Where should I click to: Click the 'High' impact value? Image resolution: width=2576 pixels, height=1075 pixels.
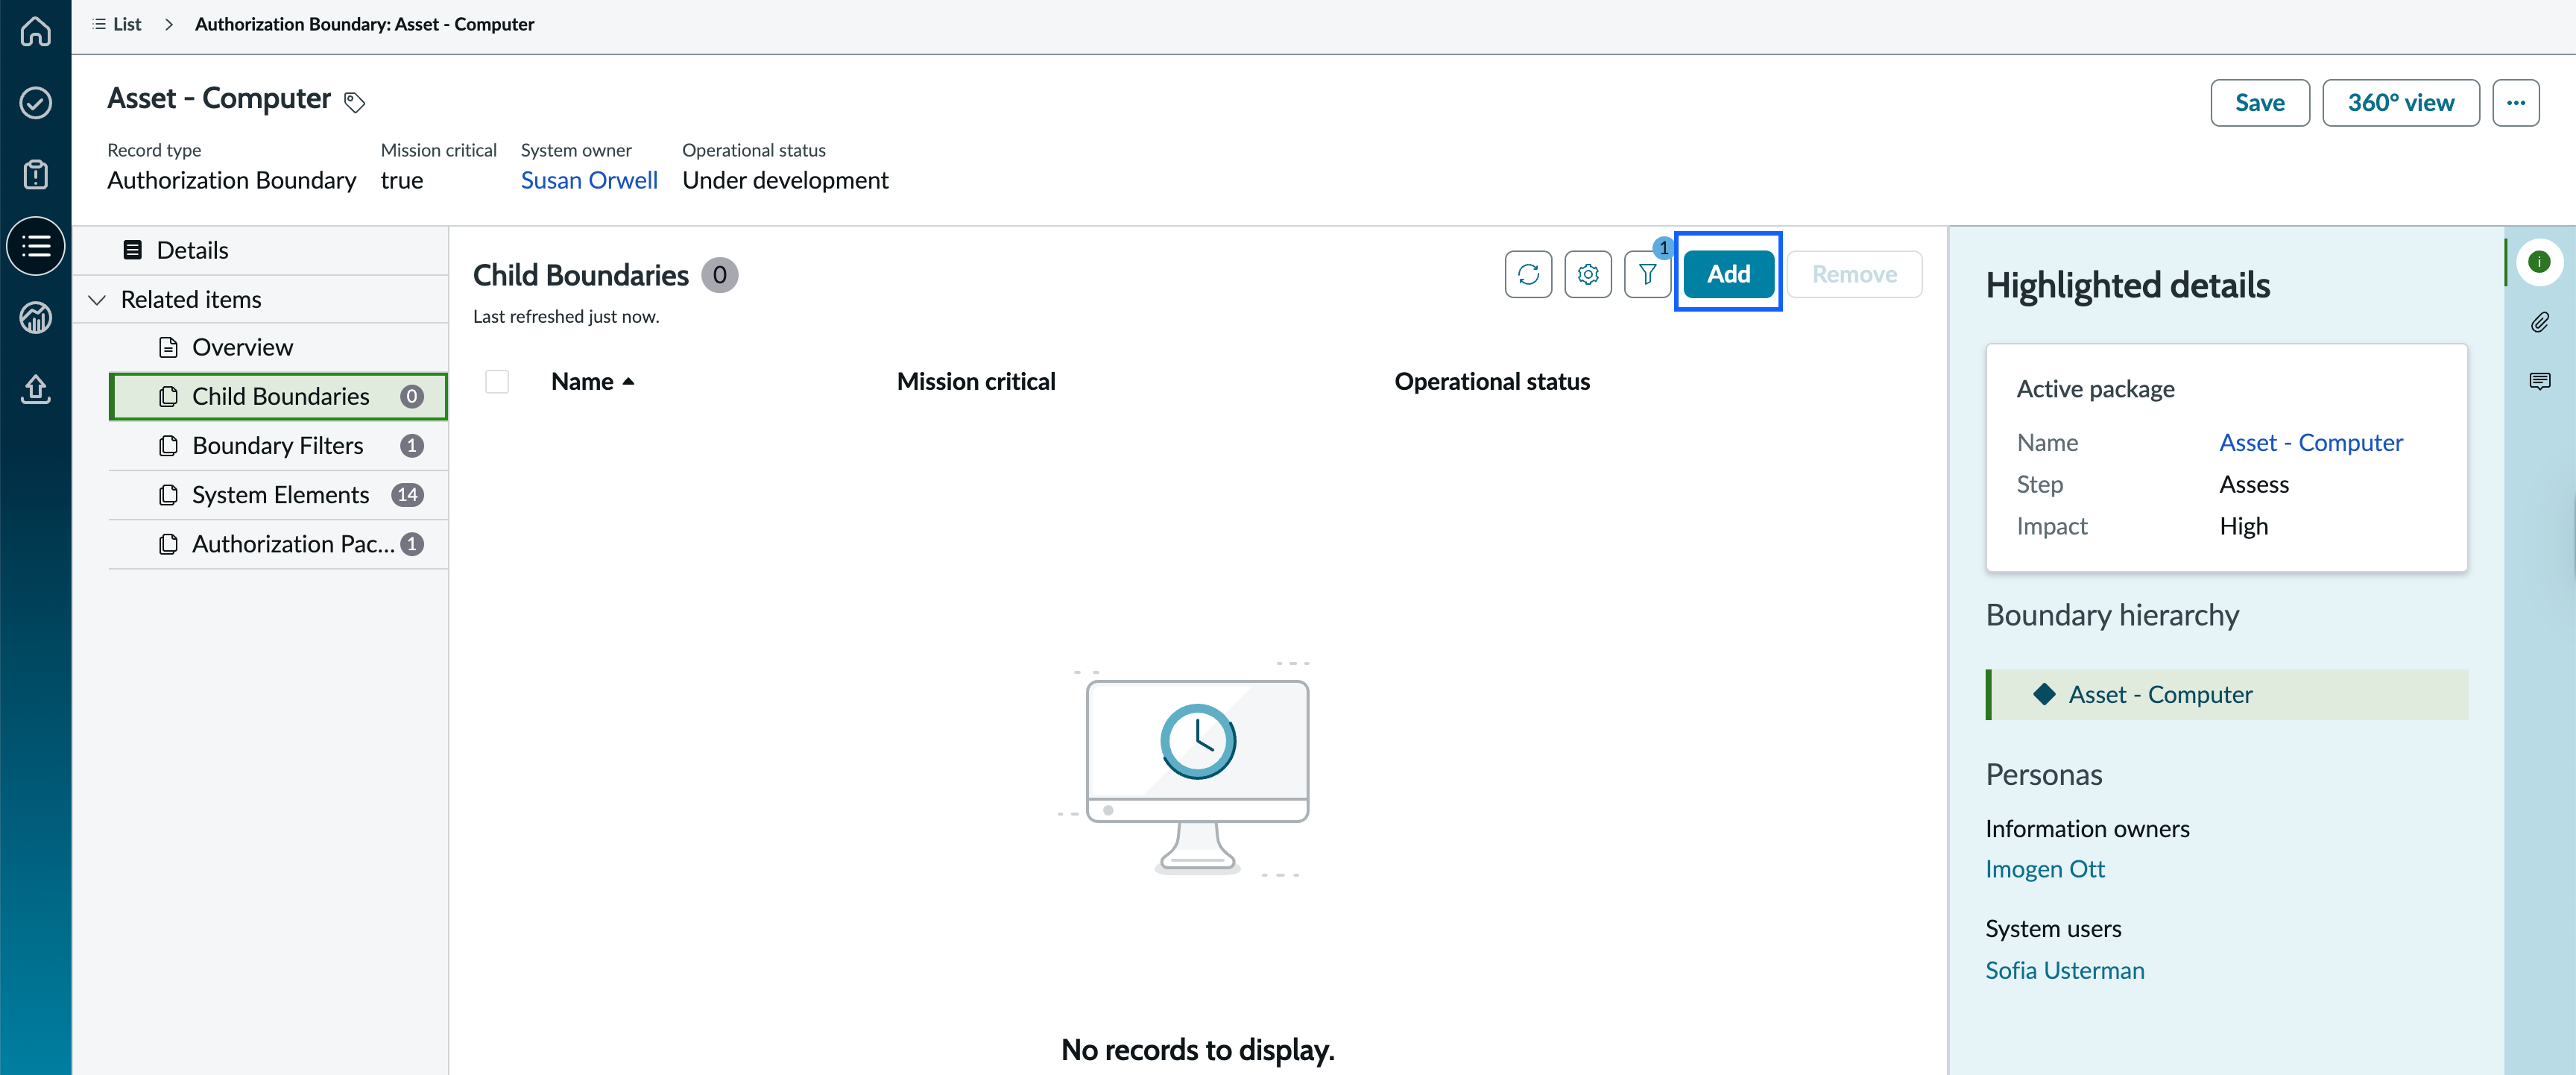pyautogui.click(x=2243, y=526)
